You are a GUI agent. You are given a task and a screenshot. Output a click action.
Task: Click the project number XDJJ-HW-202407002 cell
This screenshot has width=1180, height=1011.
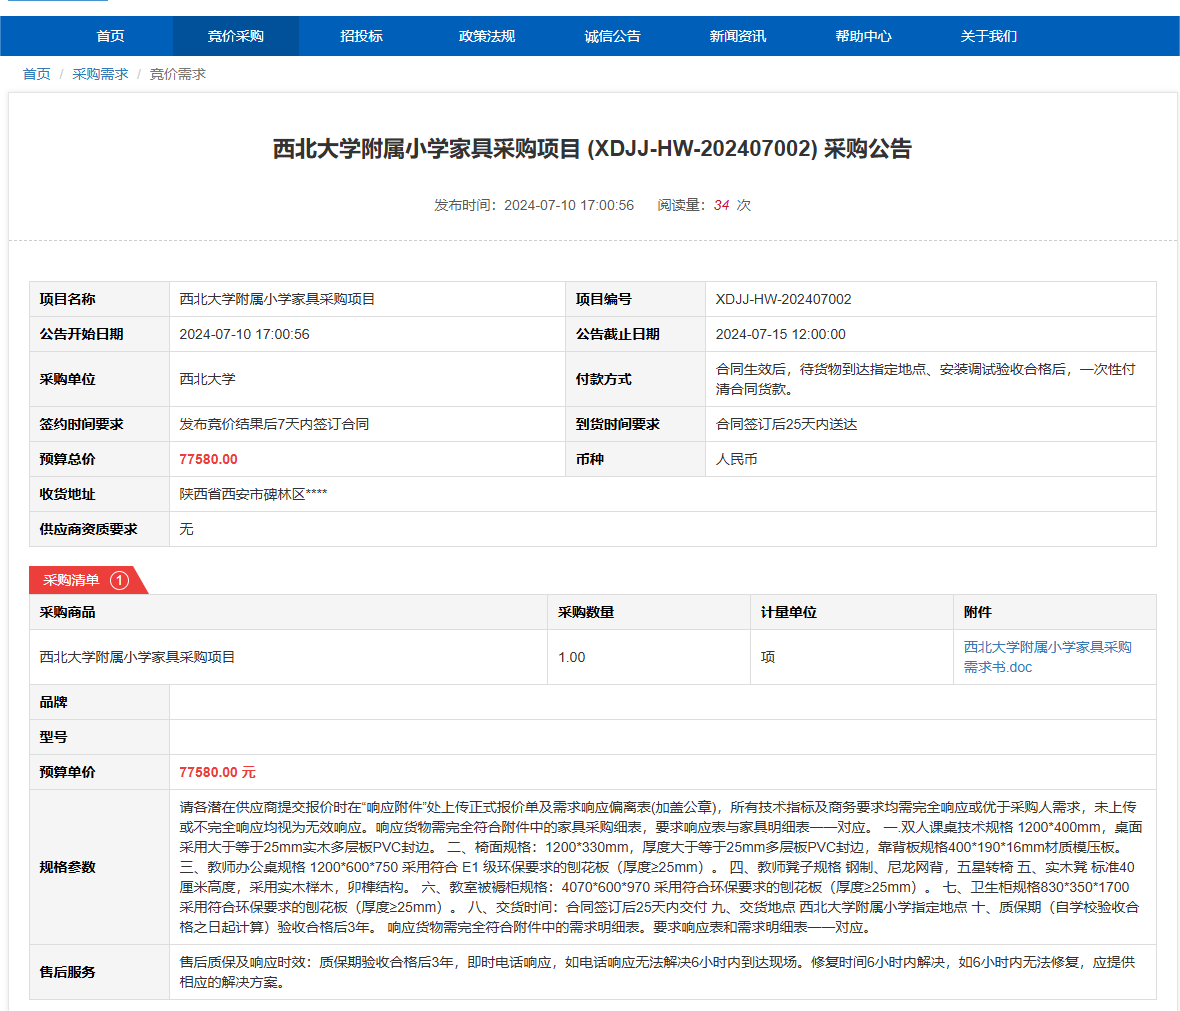(783, 299)
